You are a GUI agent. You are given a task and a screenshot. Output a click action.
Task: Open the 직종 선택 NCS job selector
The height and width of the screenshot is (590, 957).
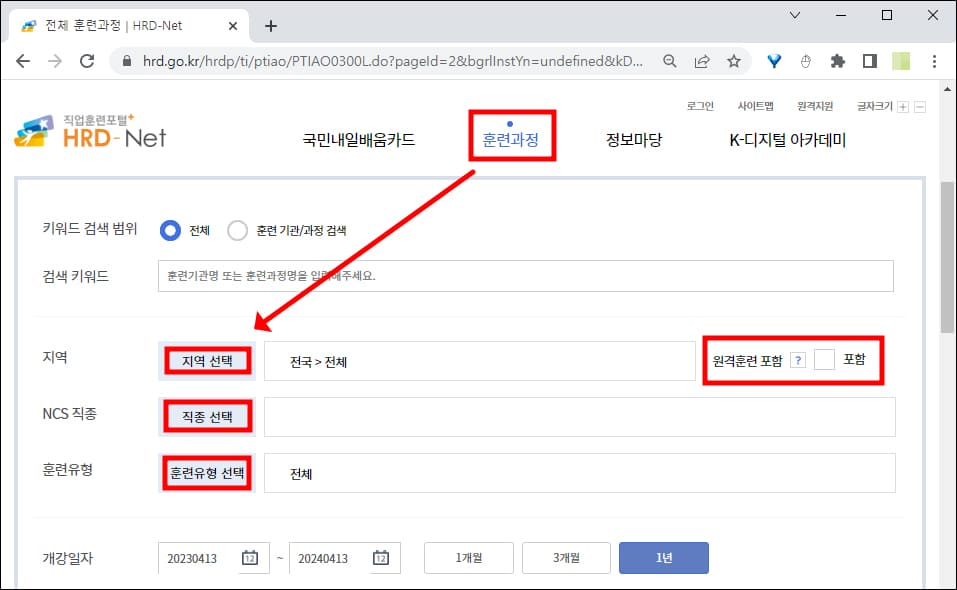[205, 416]
